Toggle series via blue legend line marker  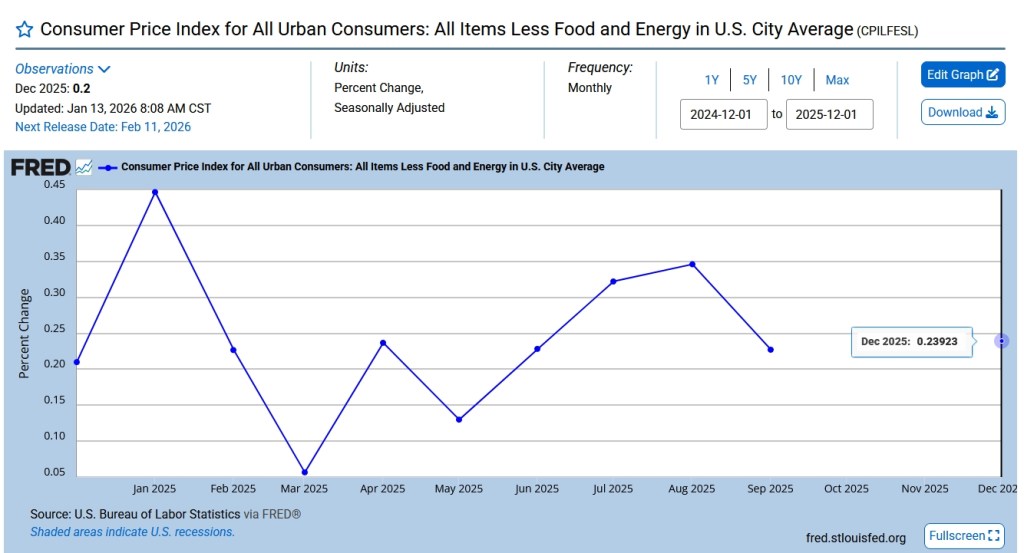(x=107, y=167)
